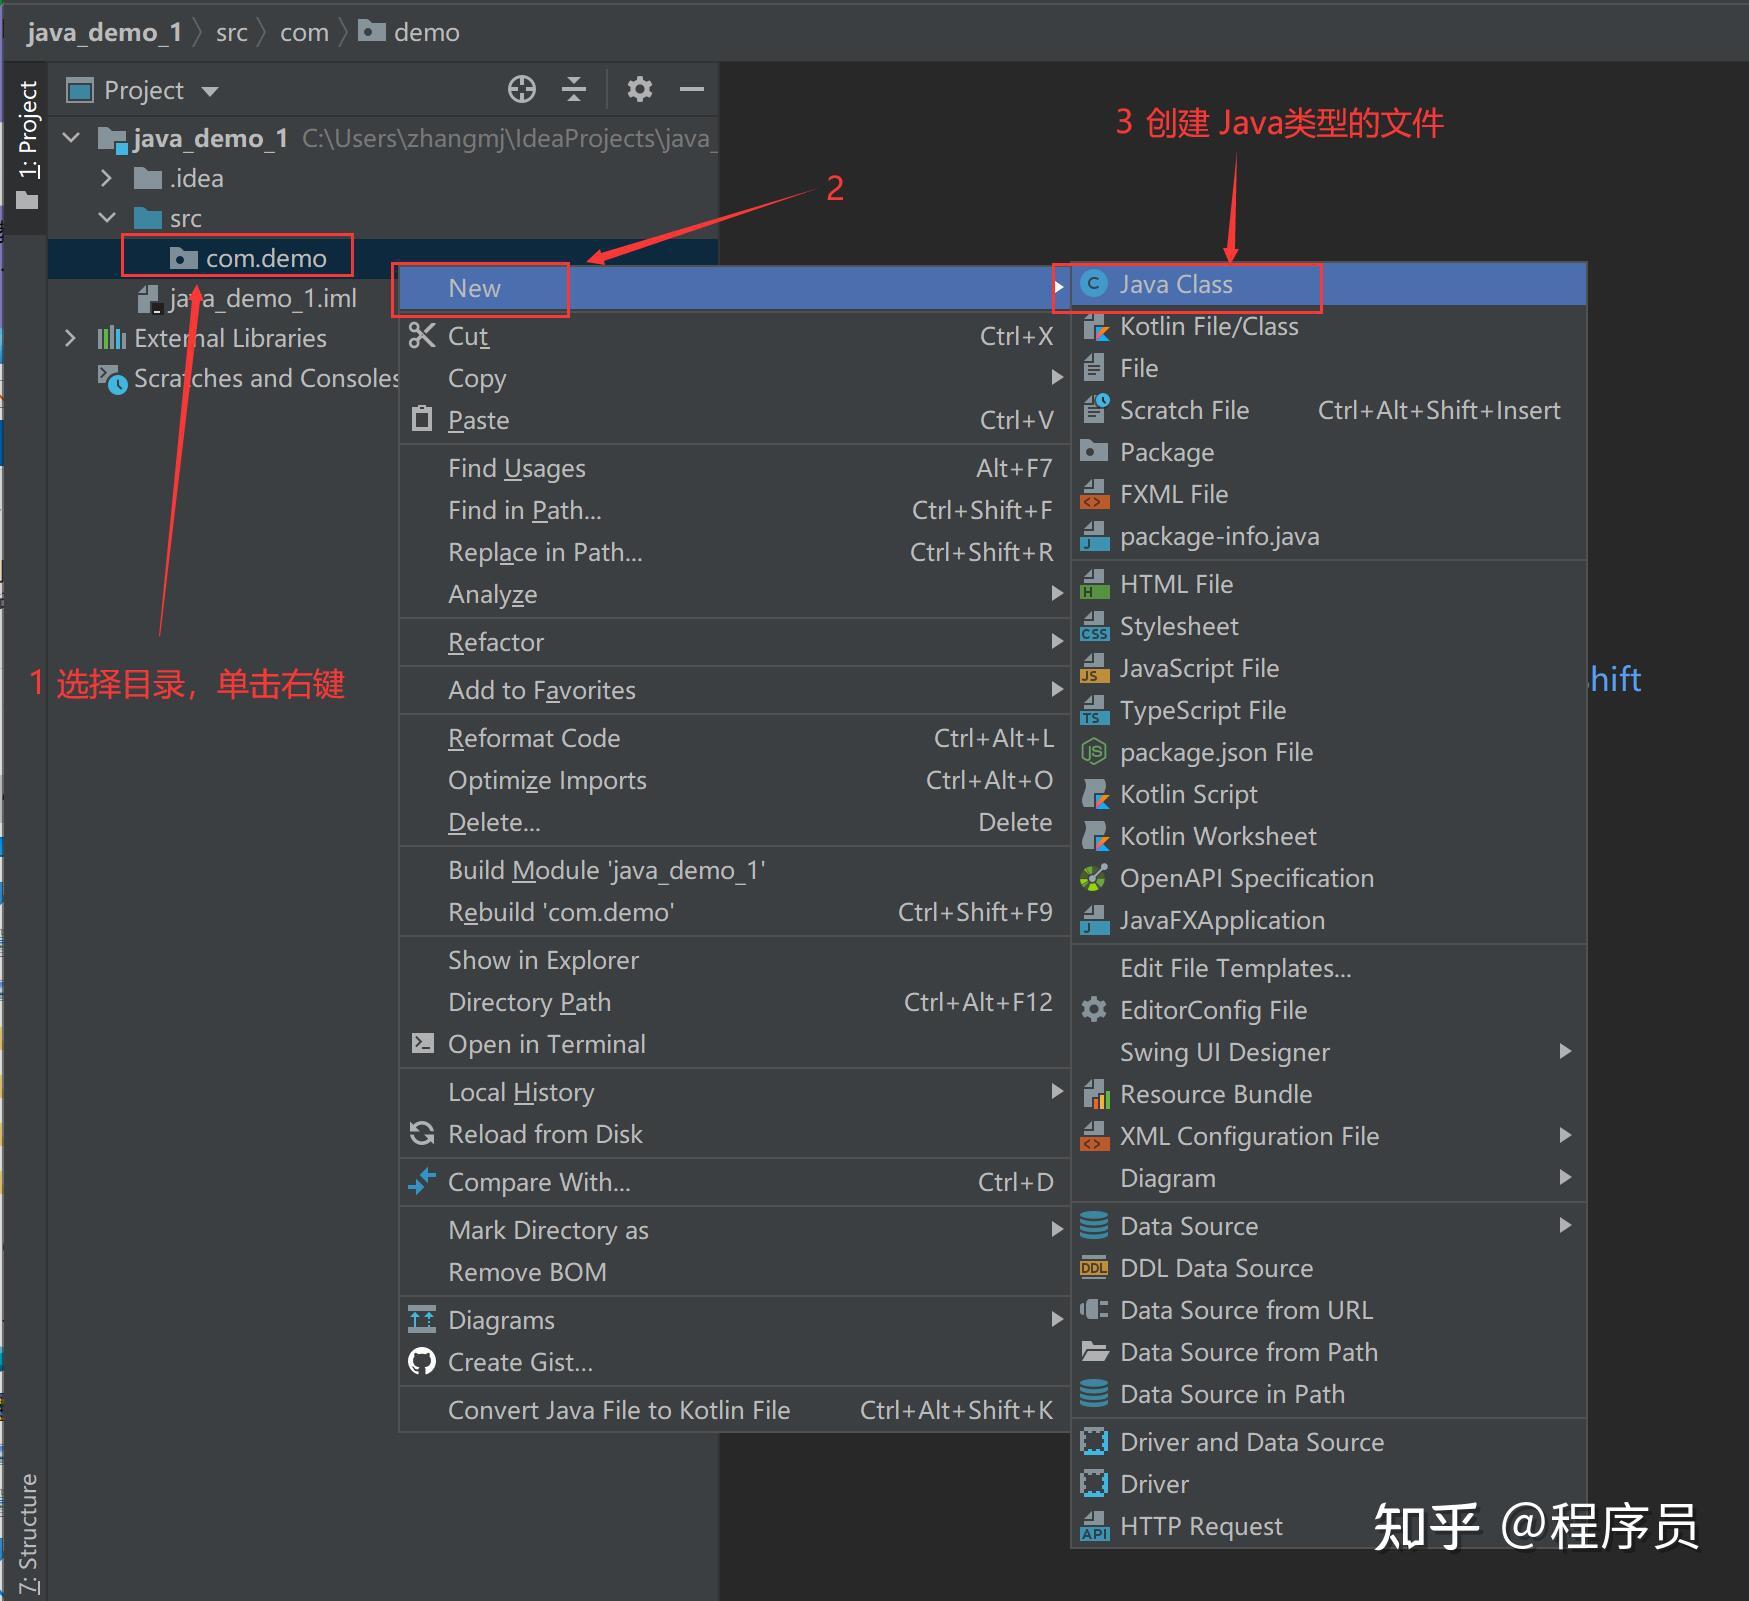Expand External Libraries node

tap(70, 338)
